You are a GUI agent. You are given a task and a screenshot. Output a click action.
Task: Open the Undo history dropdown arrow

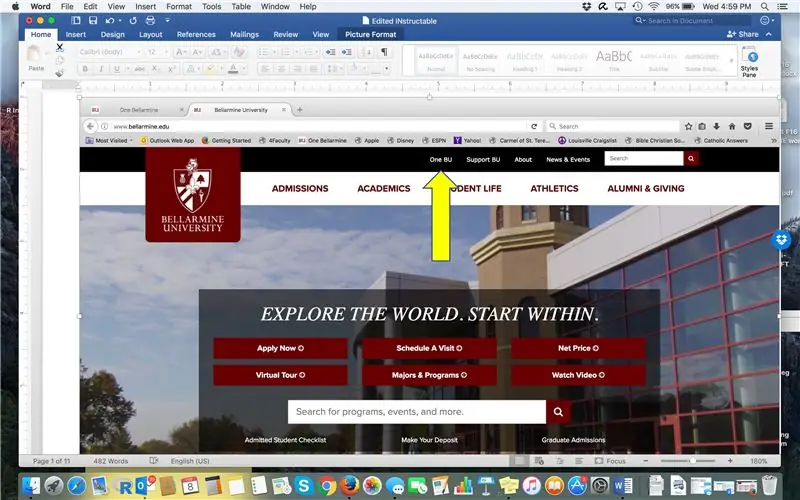120,21
